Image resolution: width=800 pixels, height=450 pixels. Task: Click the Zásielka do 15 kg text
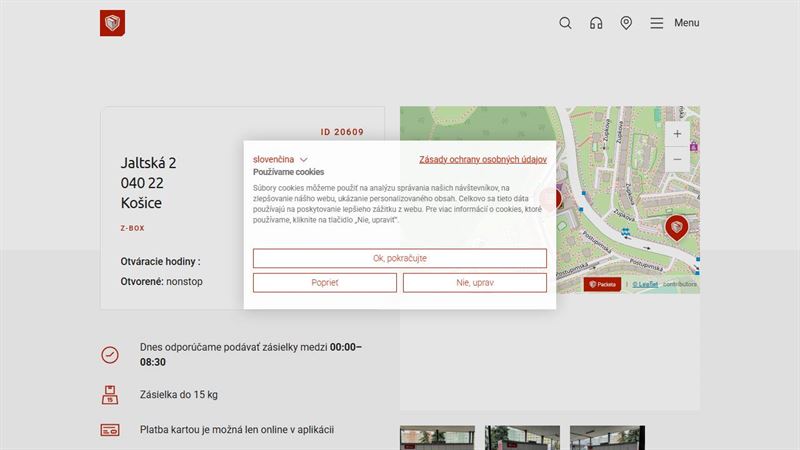[179, 395]
